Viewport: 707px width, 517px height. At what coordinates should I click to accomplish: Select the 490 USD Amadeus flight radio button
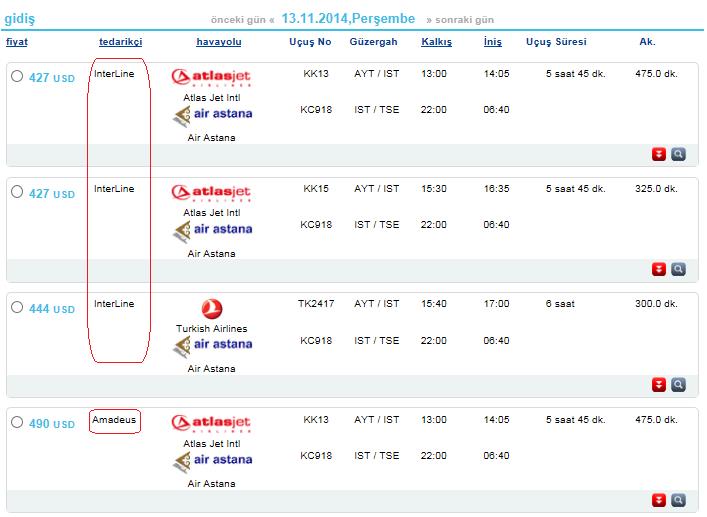coord(17,422)
